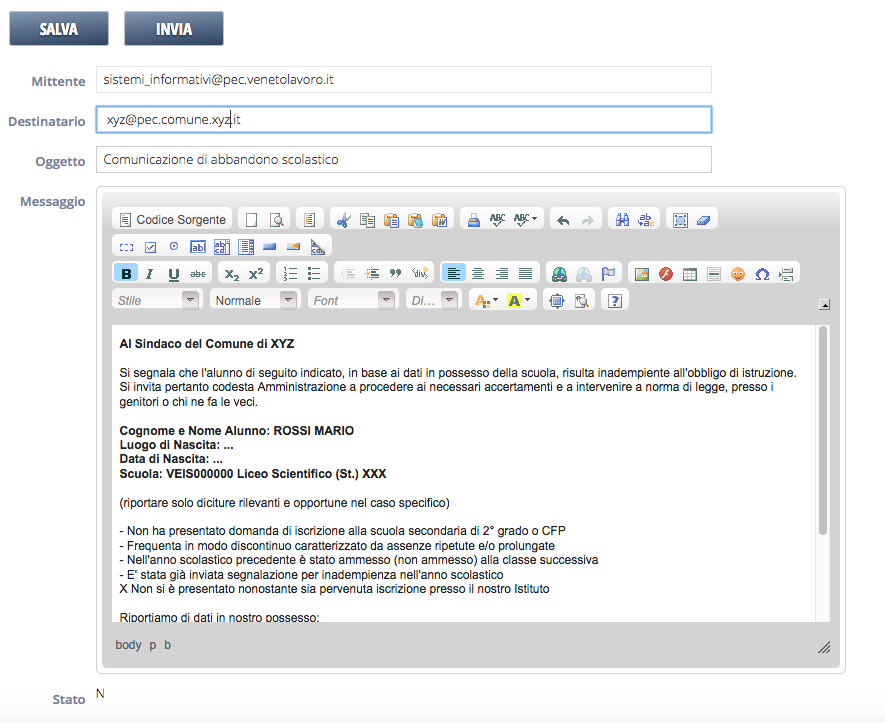Click the cut scissors icon
Image resolution: width=885 pixels, height=723 pixels.
(x=343, y=219)
